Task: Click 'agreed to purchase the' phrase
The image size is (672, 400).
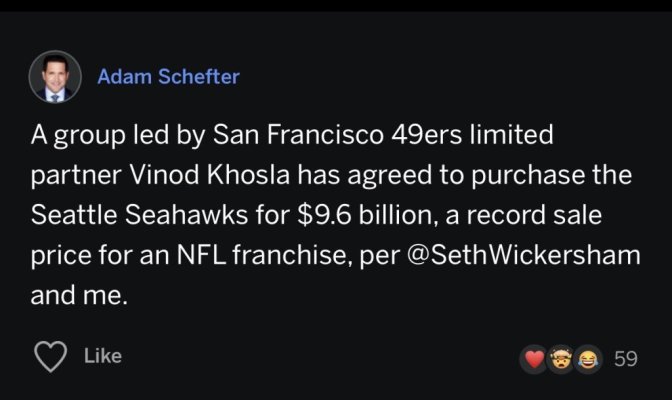Action: click(x=489, y=175)
